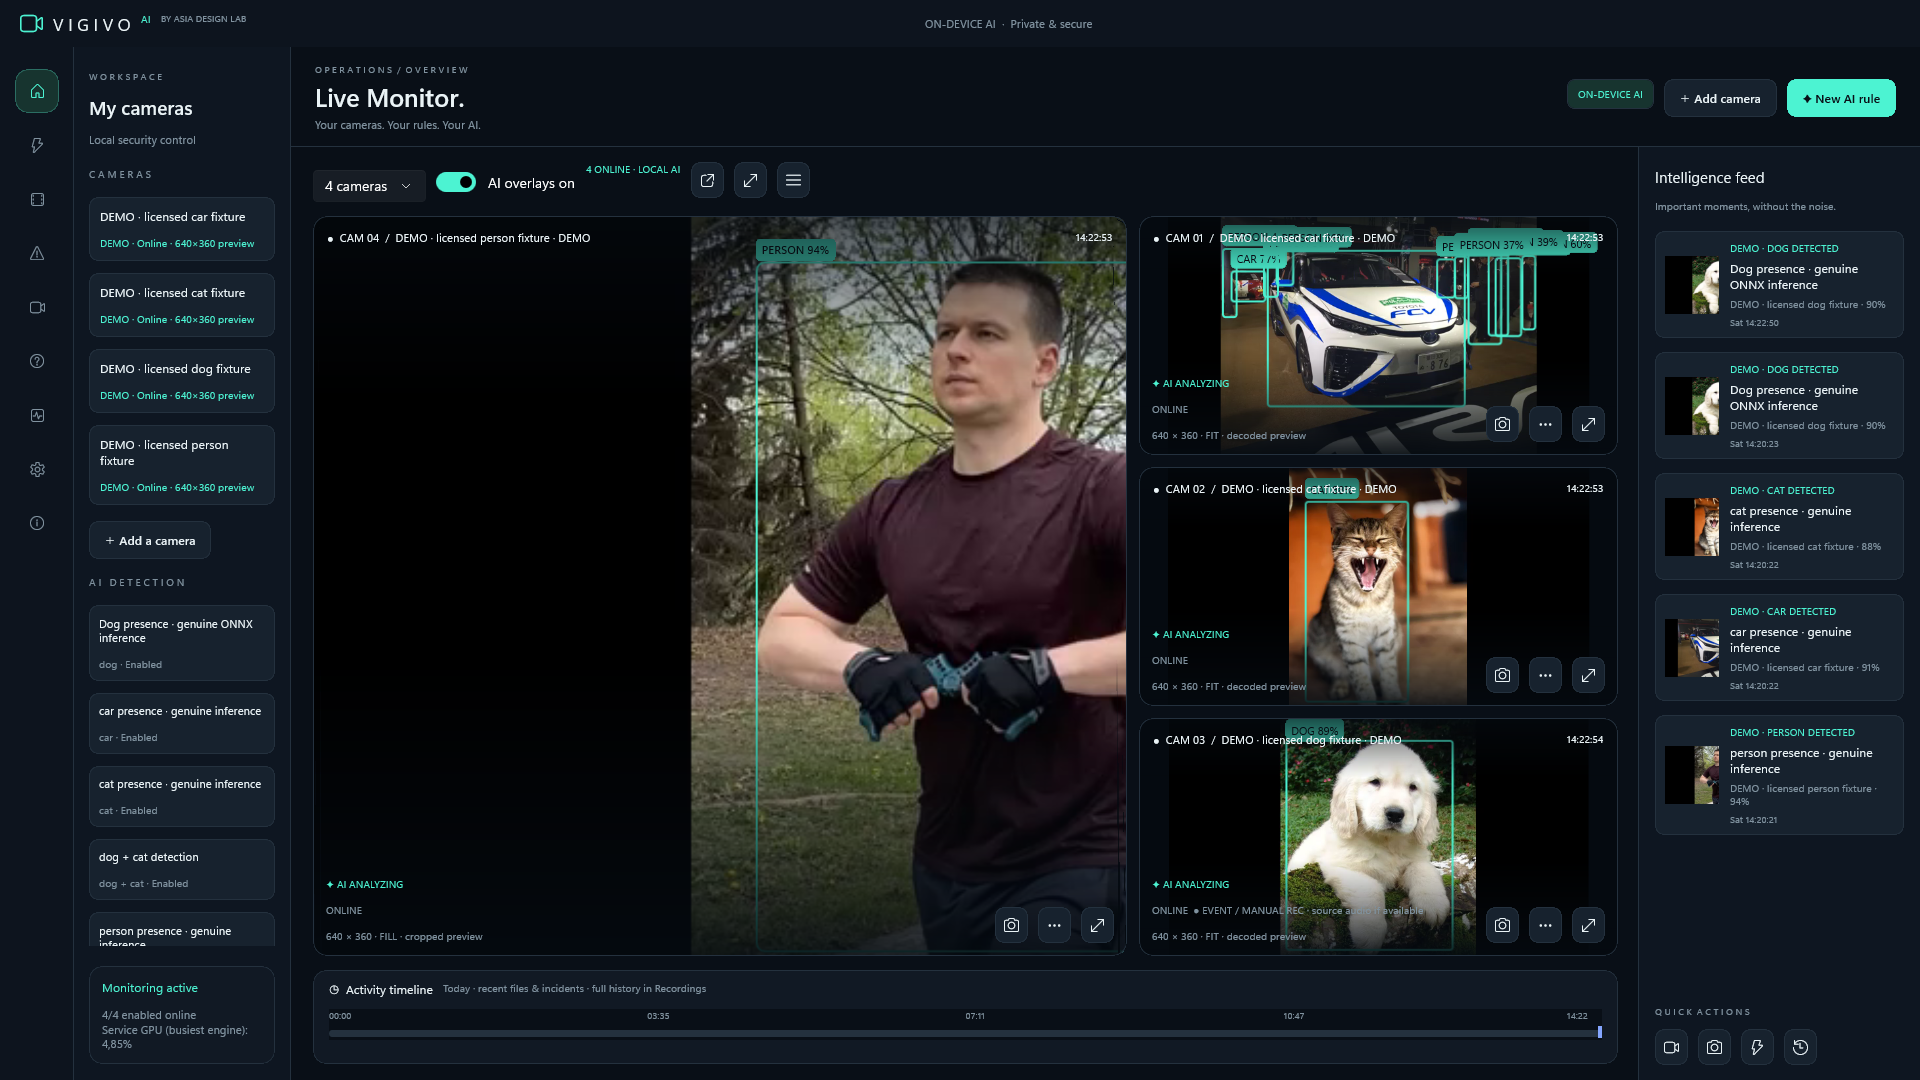Open car detected event in feed
1920x1080 pixels.
point(1779,647)
